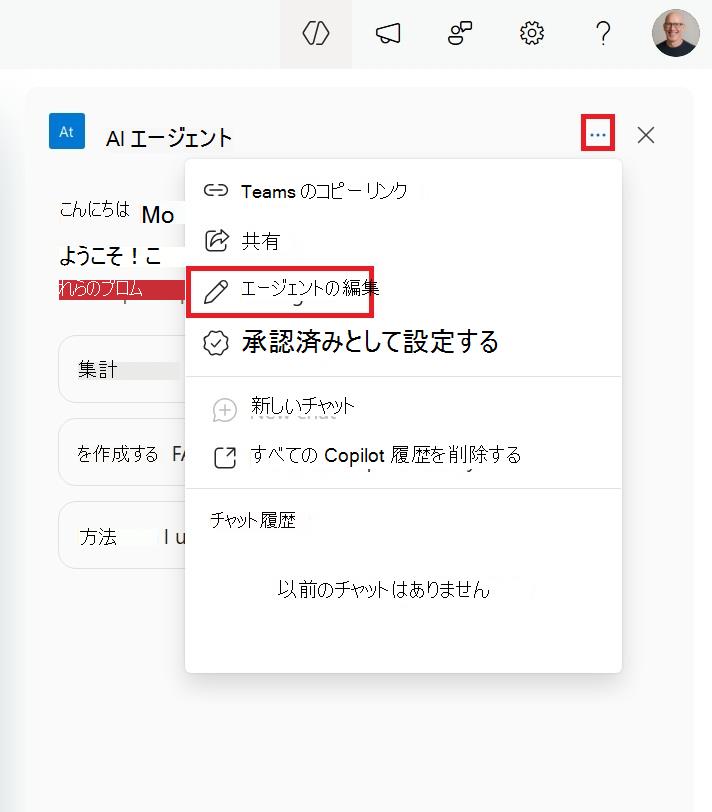Open the code view icon in header
Image resolution: width=712 pixels, height=812 pixels.
[316, 34]
